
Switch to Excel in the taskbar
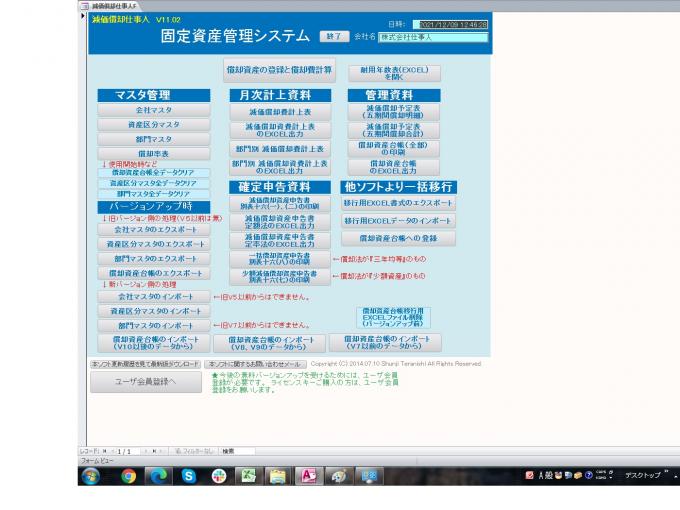pyautogui.click(x=247, y=476)
